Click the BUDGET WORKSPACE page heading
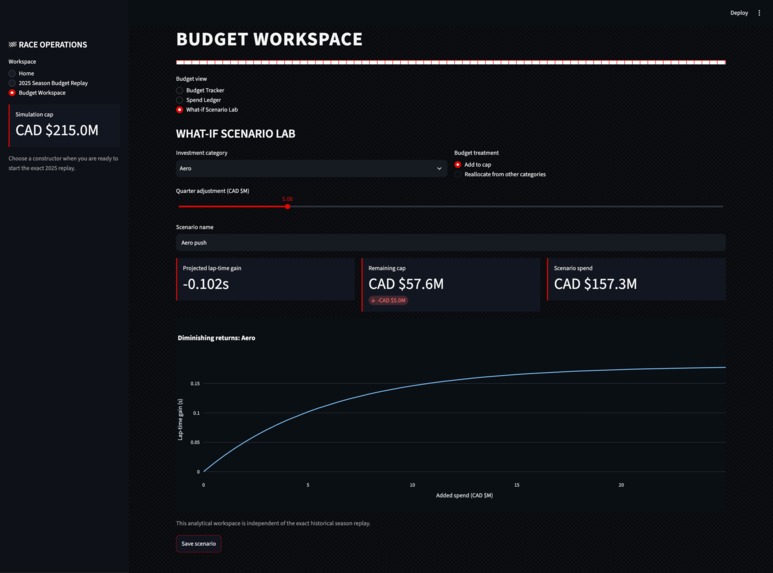 (269, 39)
